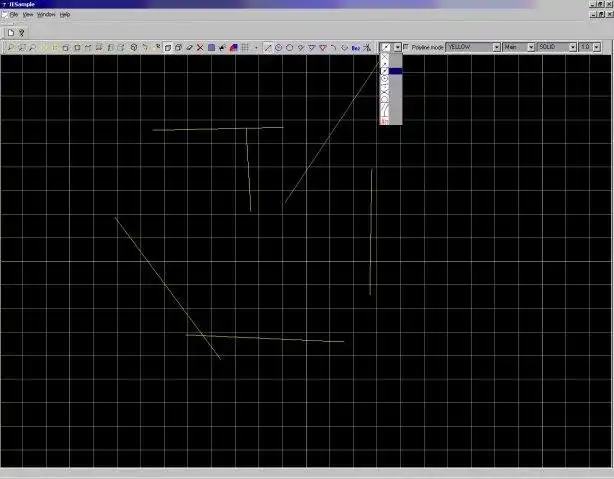
Task: Open the Window menu
Action: [46, 14]
